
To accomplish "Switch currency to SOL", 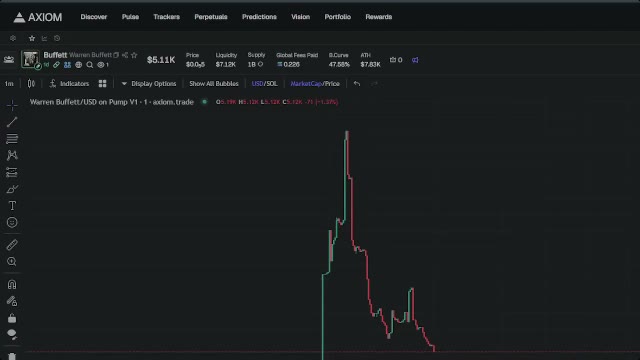I will (x=272, y=84).
